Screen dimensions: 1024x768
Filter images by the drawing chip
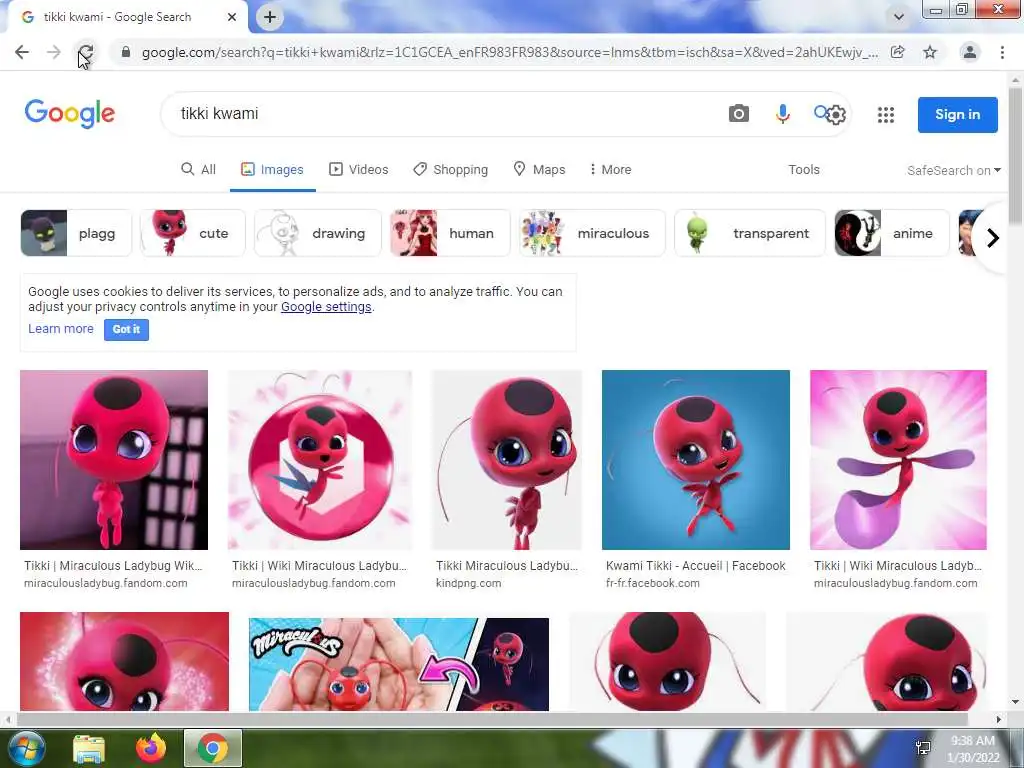coord(317,233)
